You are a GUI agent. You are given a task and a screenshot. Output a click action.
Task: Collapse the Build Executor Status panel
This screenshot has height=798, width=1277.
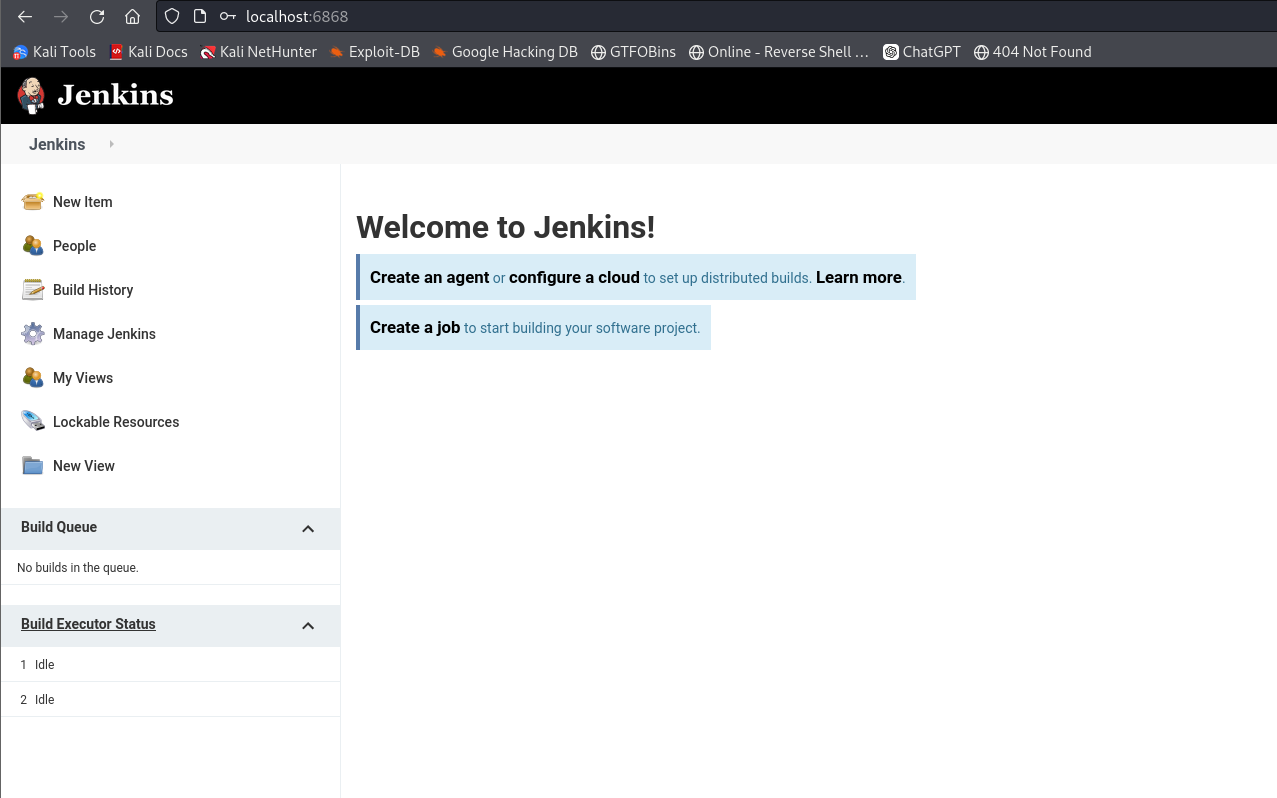(308, 626)
